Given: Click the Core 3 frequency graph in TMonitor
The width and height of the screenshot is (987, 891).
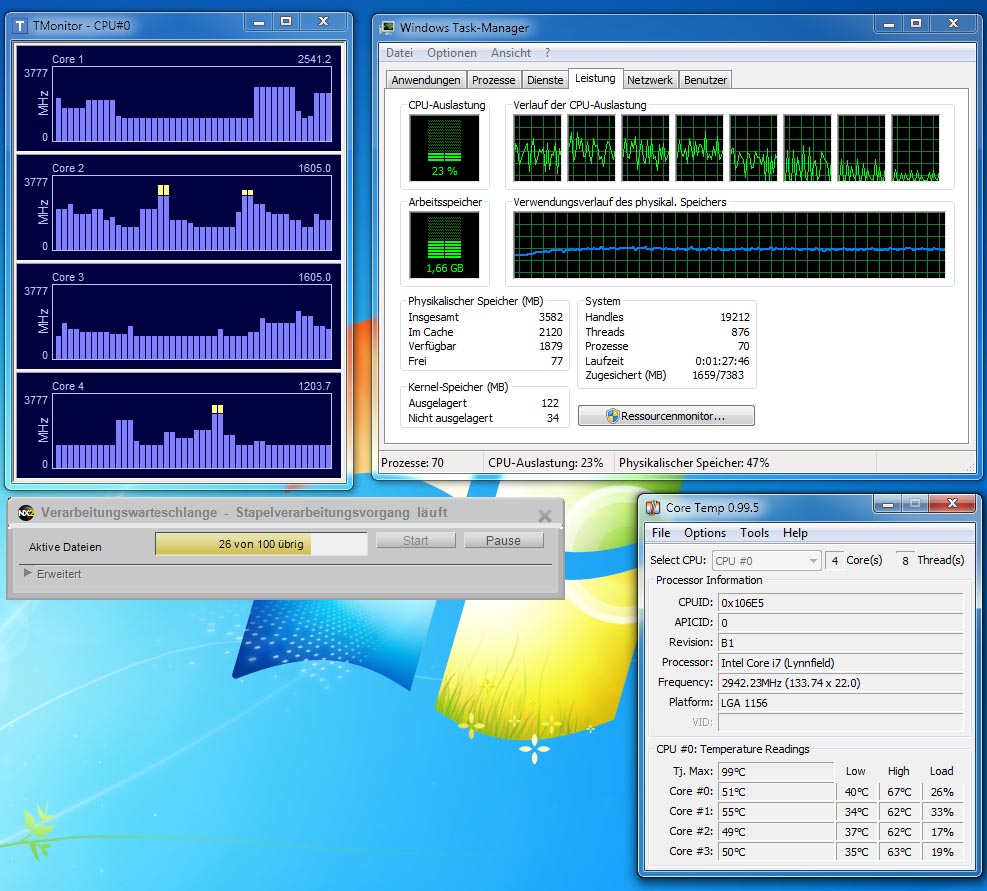Looking at the screenshot, I should coord(192,322).
